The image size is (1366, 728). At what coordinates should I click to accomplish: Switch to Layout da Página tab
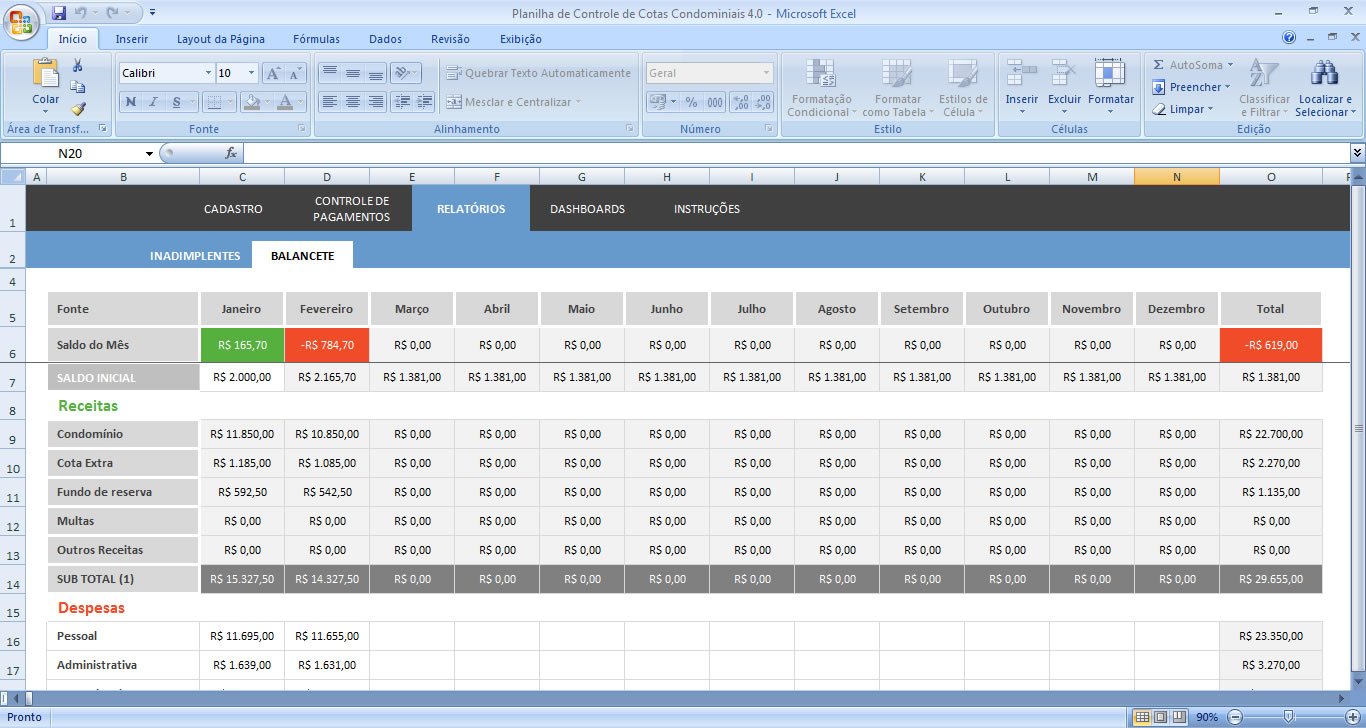coord(221,39)
